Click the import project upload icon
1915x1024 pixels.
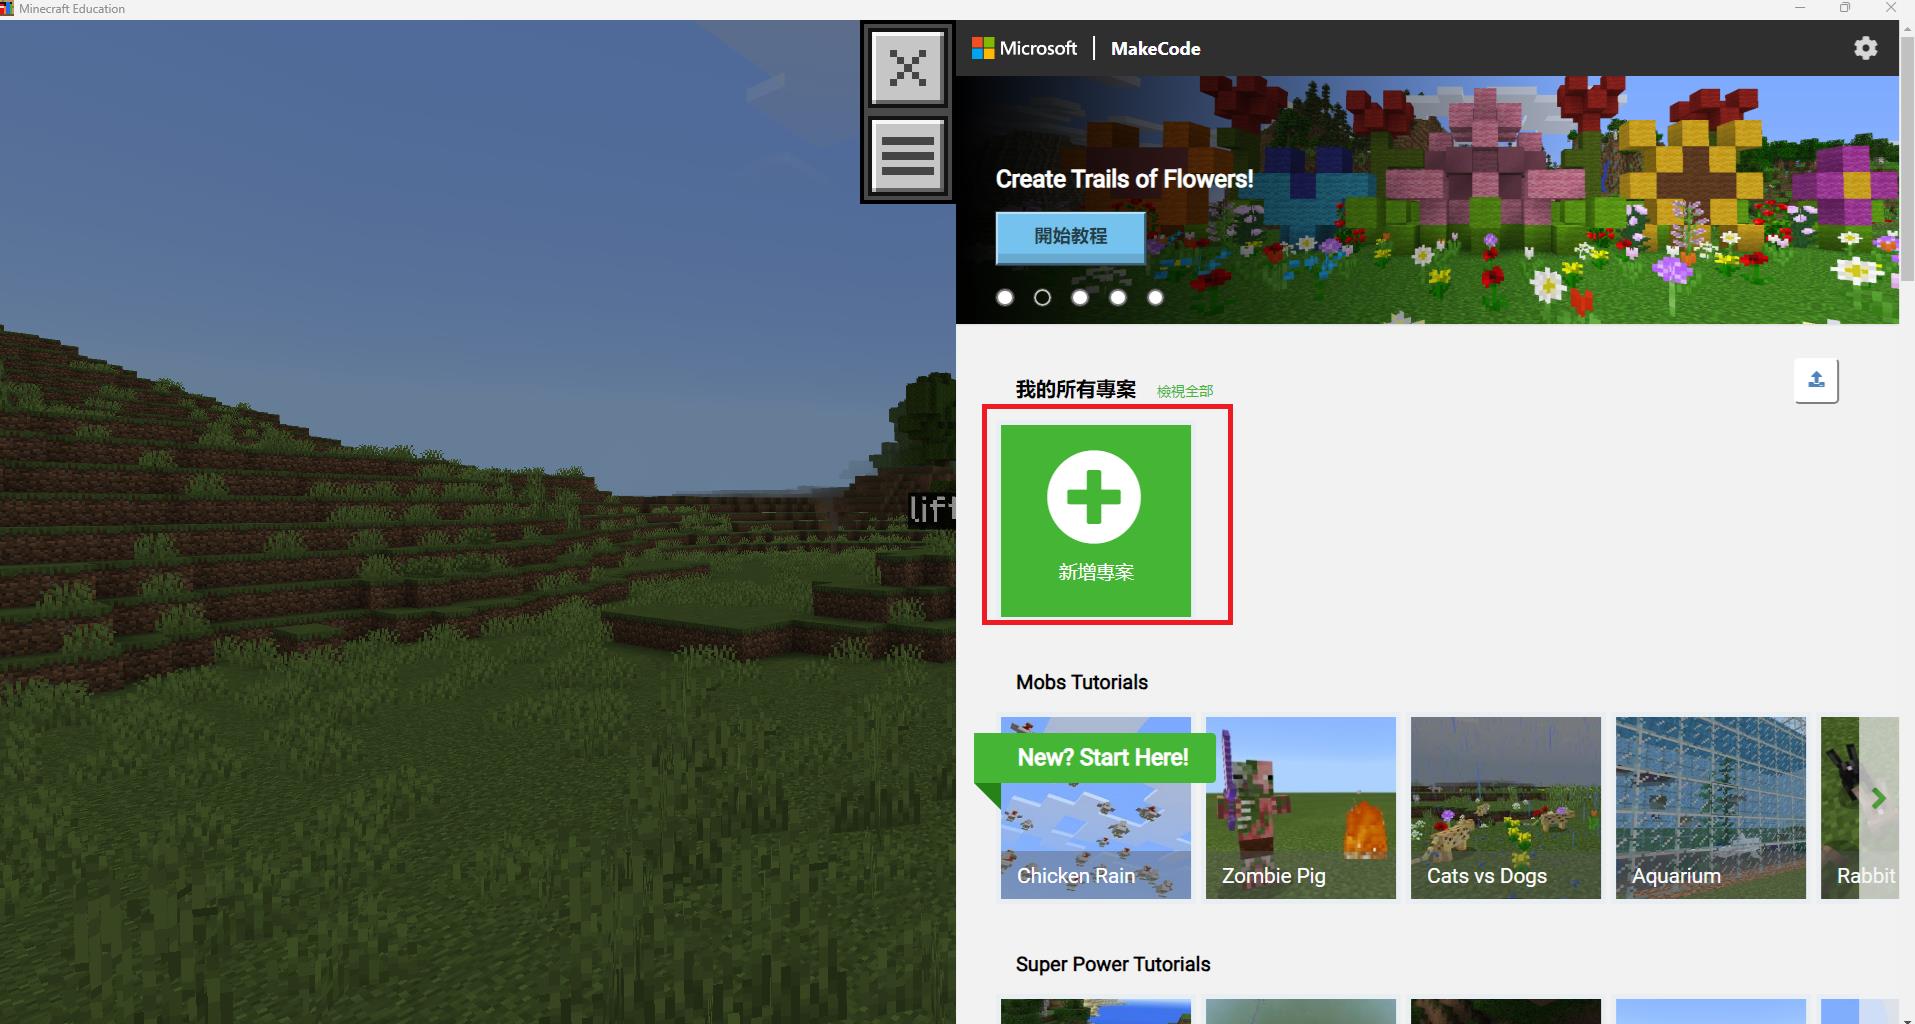click(1816, 380)
